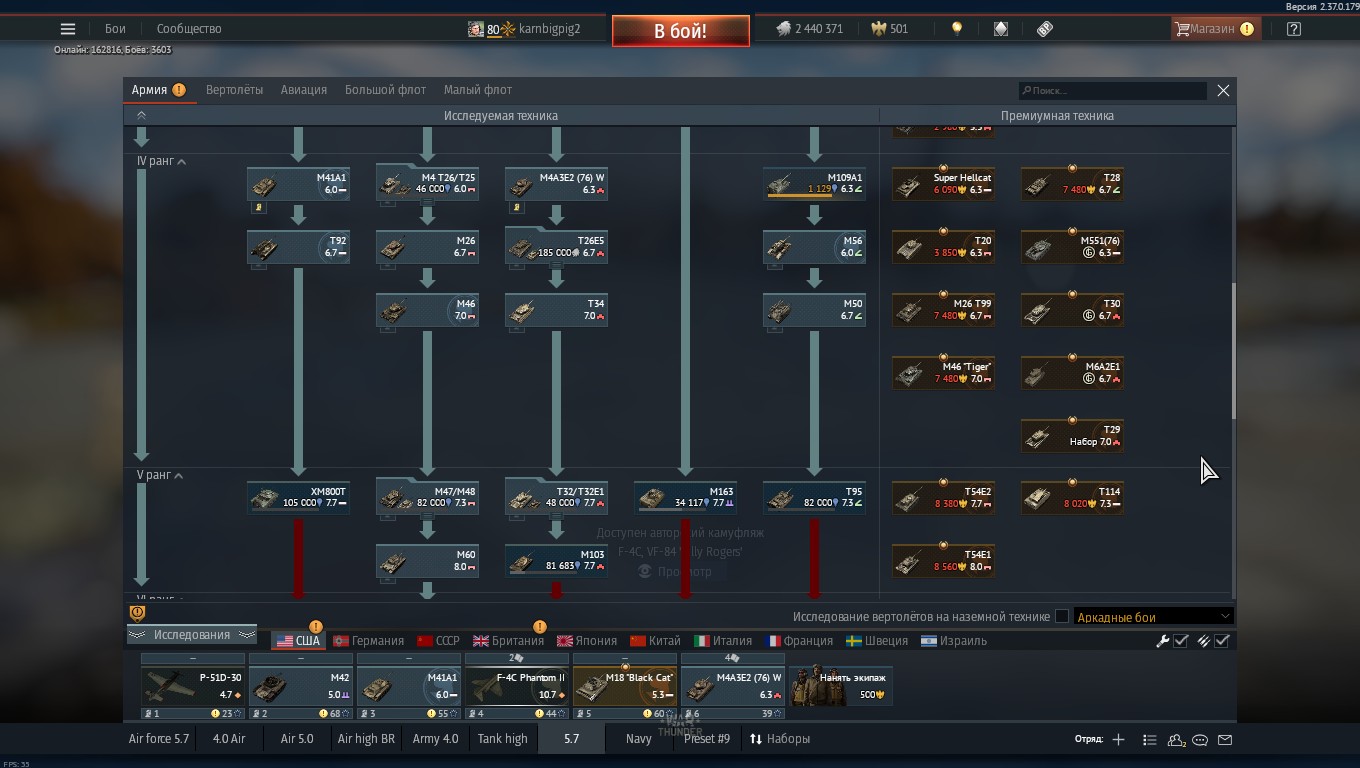Open the Бои menu
The height and width of the screenshot is (768, 1360).
click(115, 29)
